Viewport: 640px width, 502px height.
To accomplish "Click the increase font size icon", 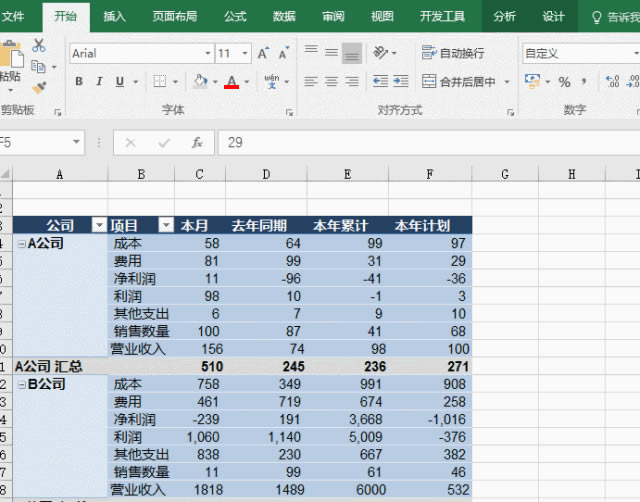I will click(263, 54).
